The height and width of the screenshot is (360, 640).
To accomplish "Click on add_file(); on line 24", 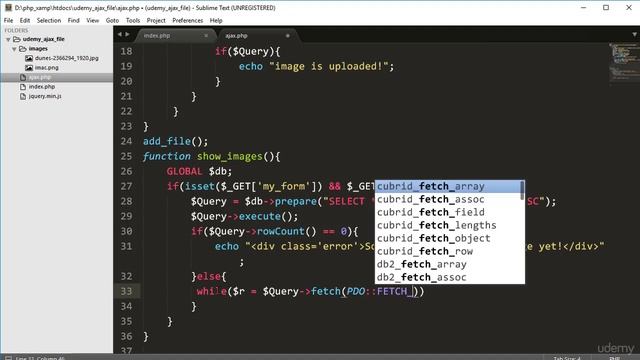I will (x=176, y=141).
